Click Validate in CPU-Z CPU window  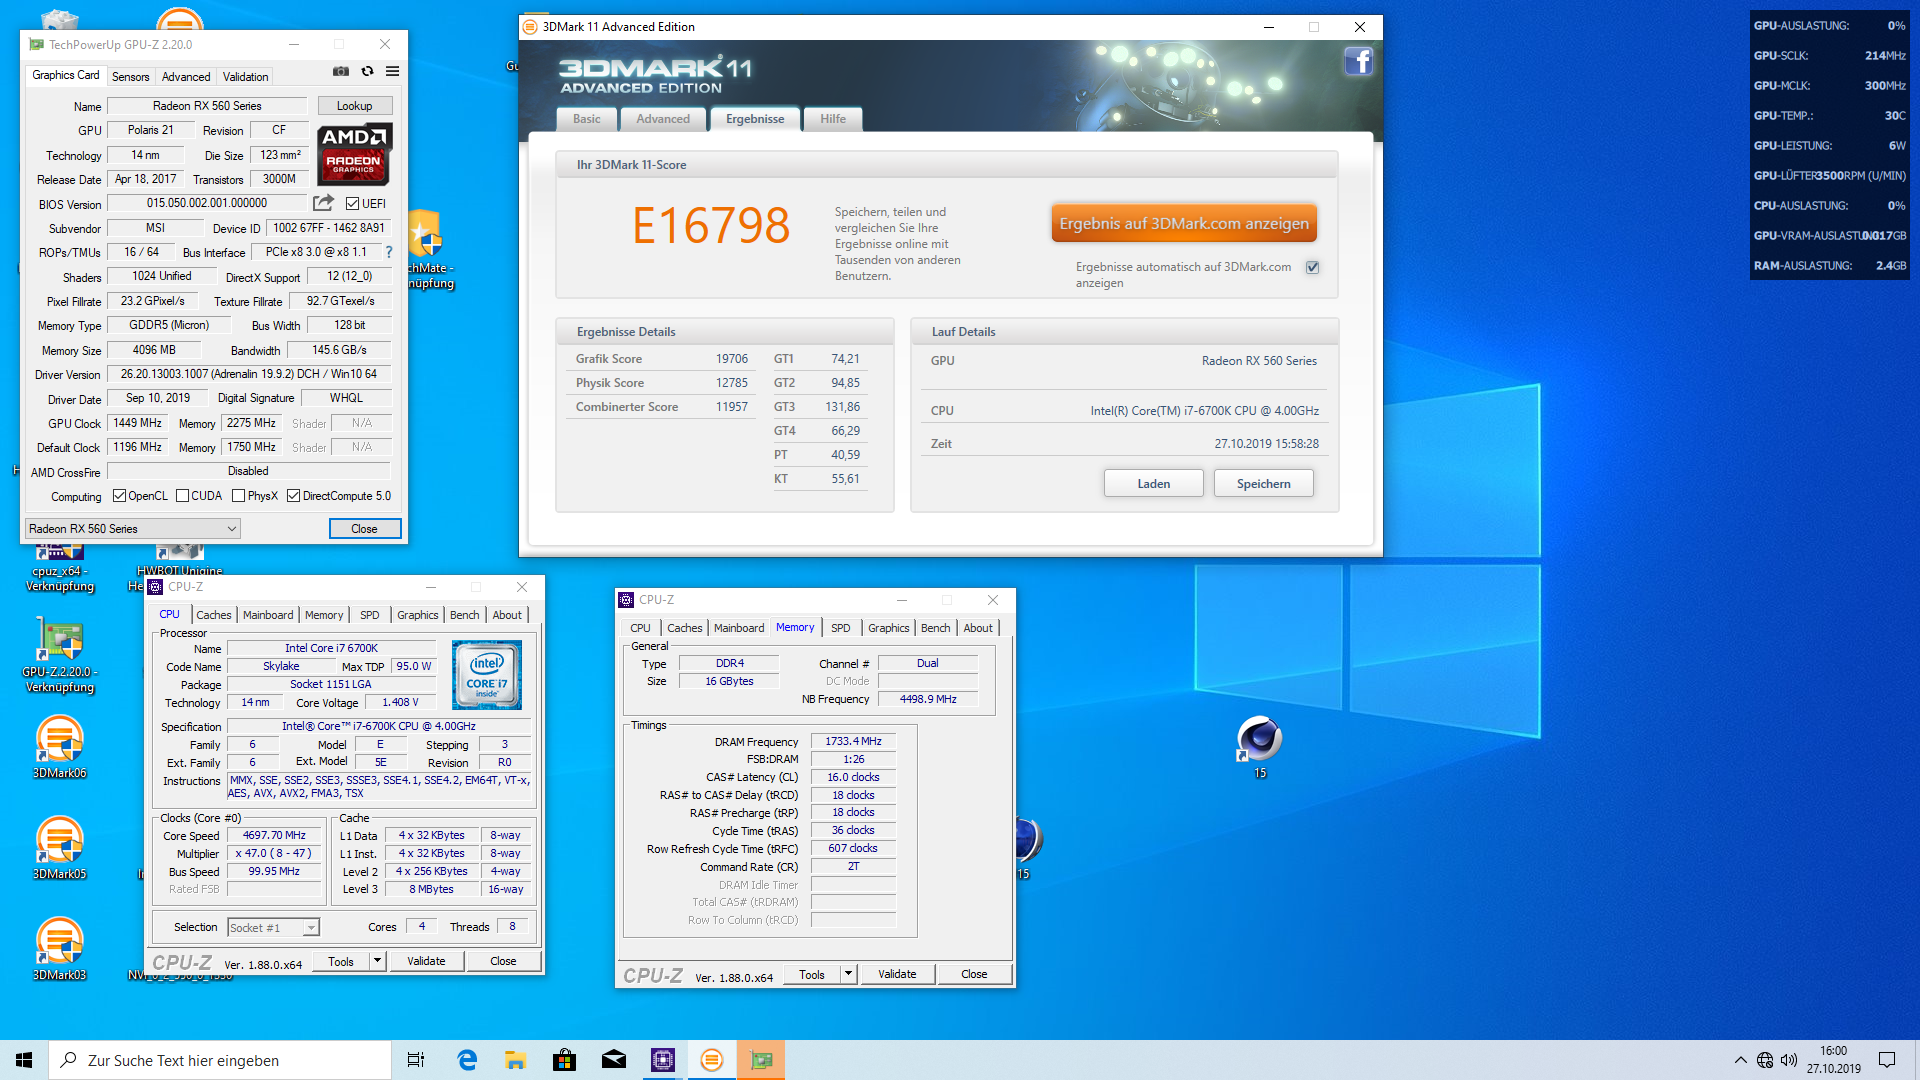click(x=426, y=961)
